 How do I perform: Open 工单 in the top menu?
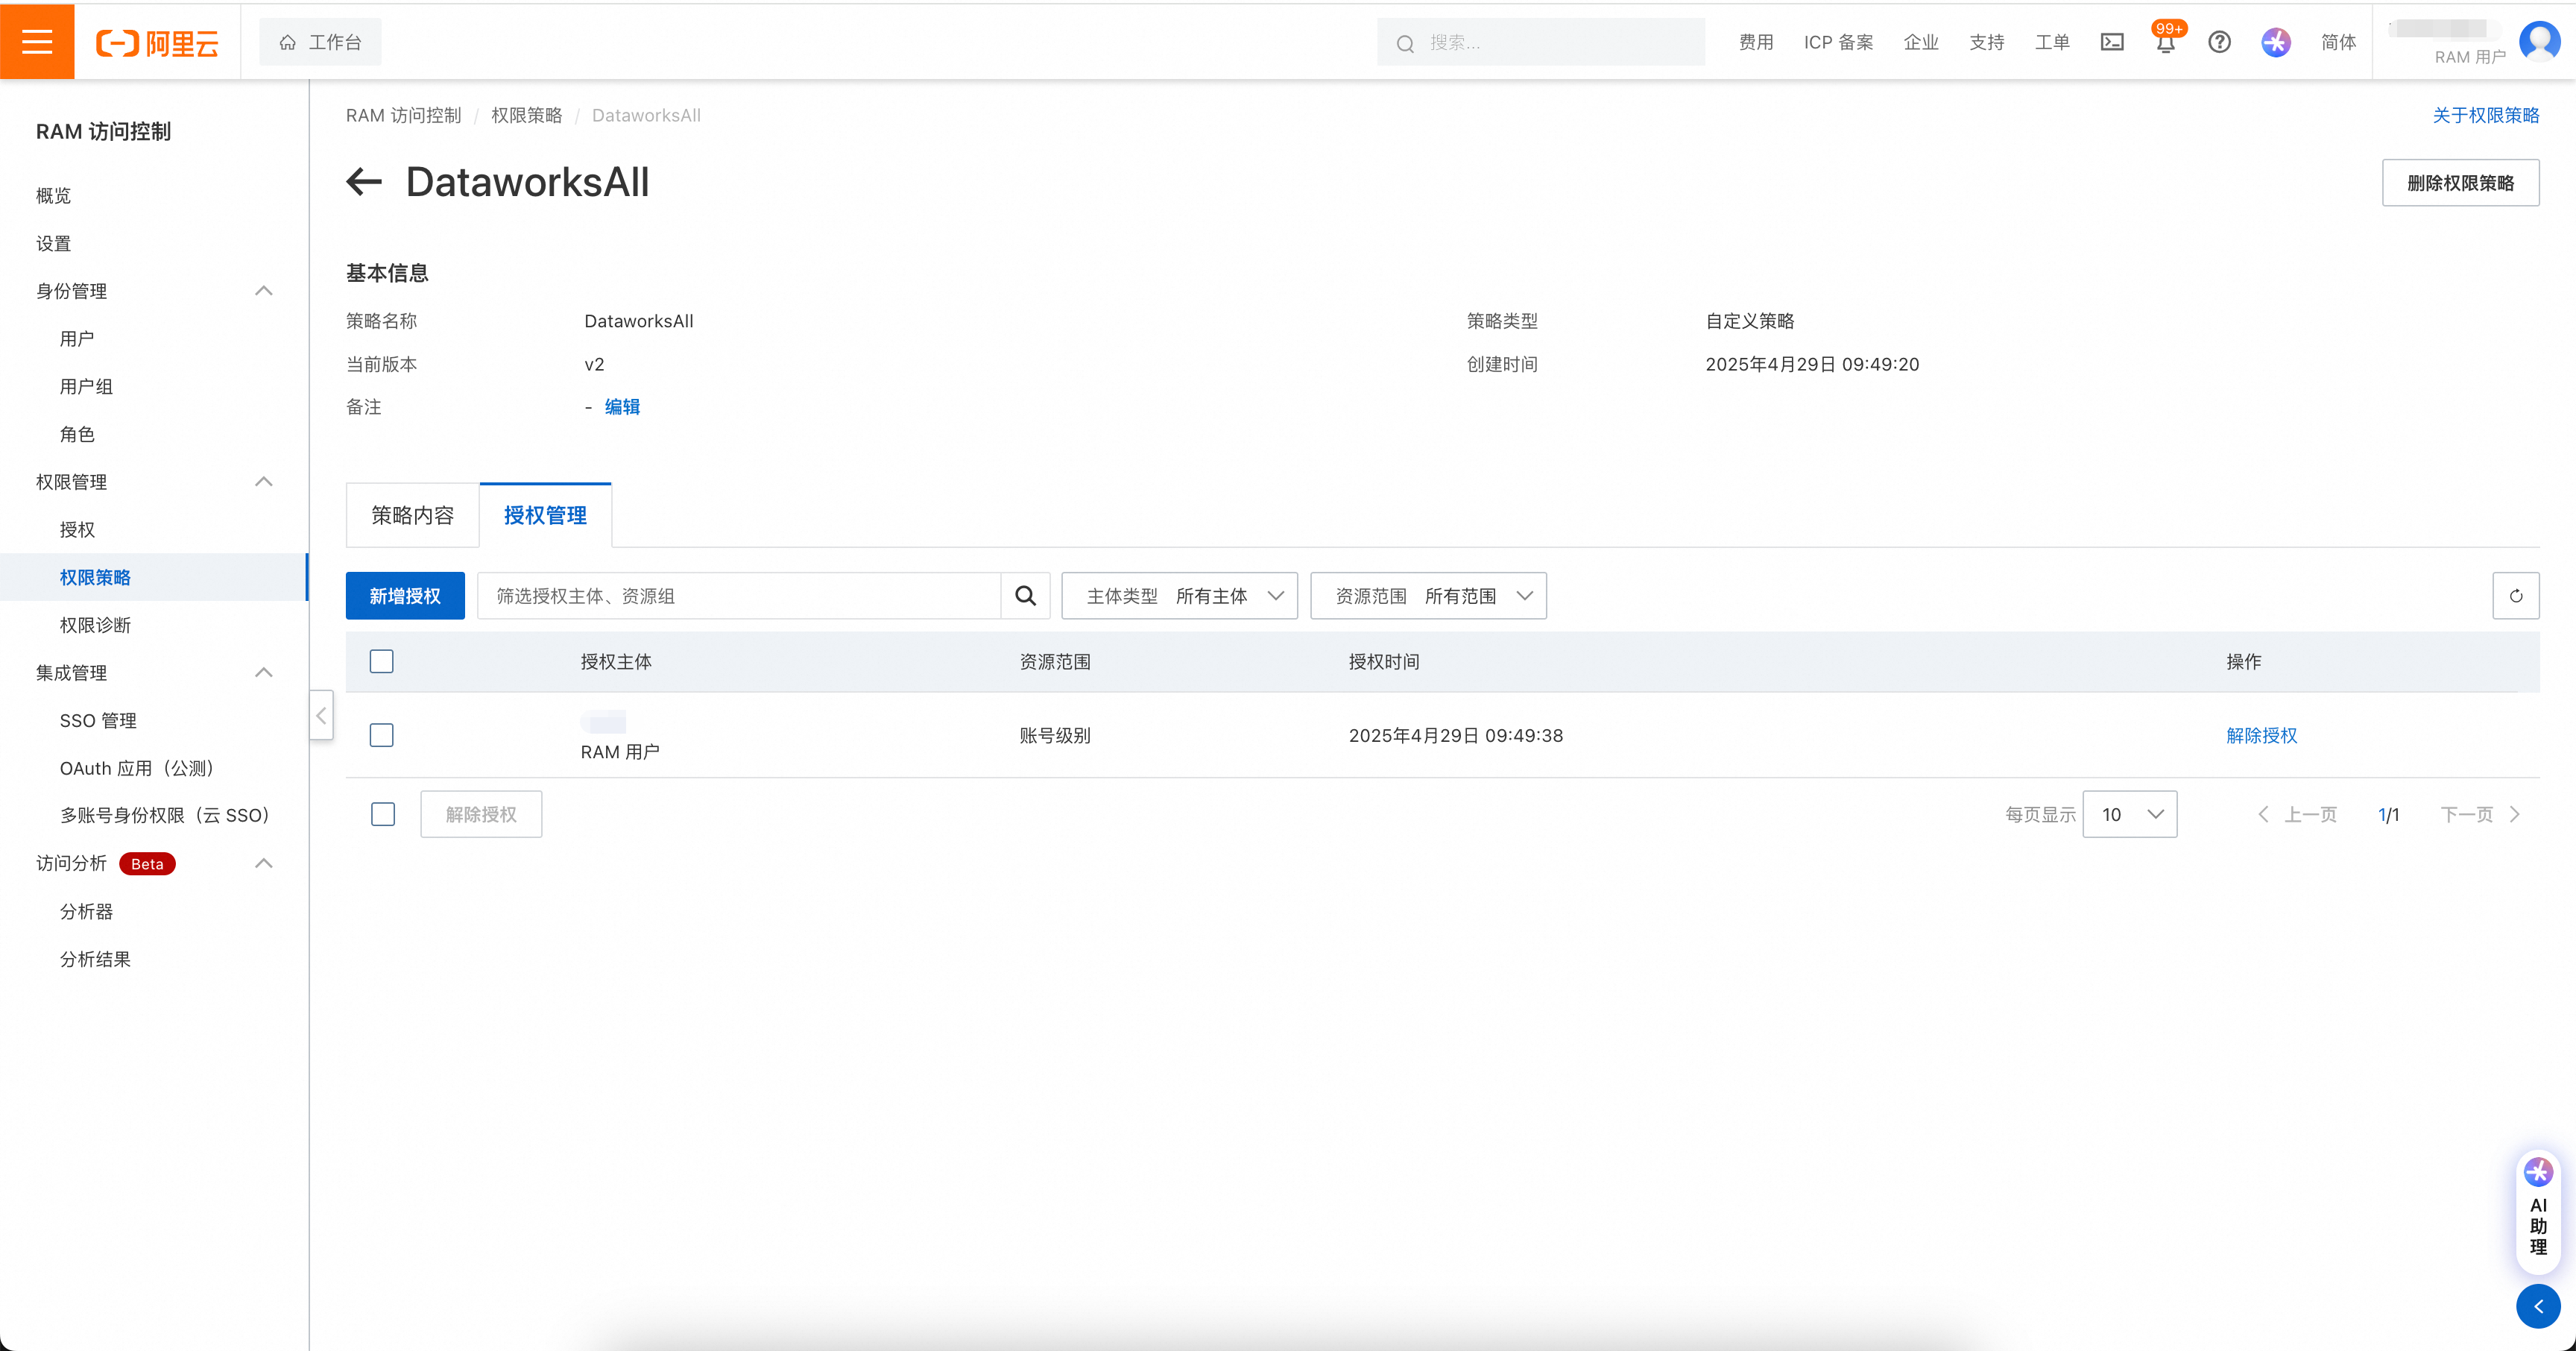(x=2052, y=42)
